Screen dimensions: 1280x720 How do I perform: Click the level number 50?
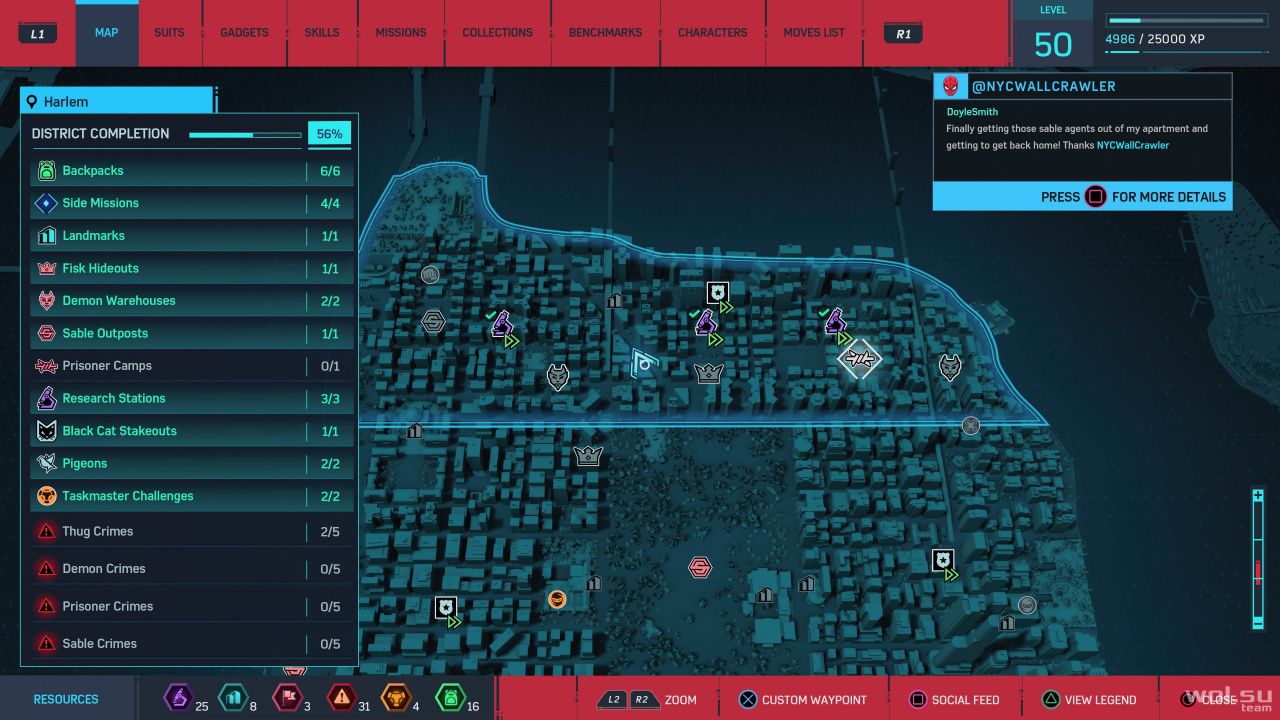[x=1052, y=45]
